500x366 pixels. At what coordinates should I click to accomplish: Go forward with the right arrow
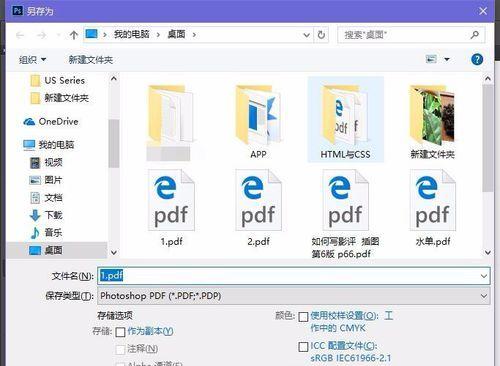click(x=41, y=35)
